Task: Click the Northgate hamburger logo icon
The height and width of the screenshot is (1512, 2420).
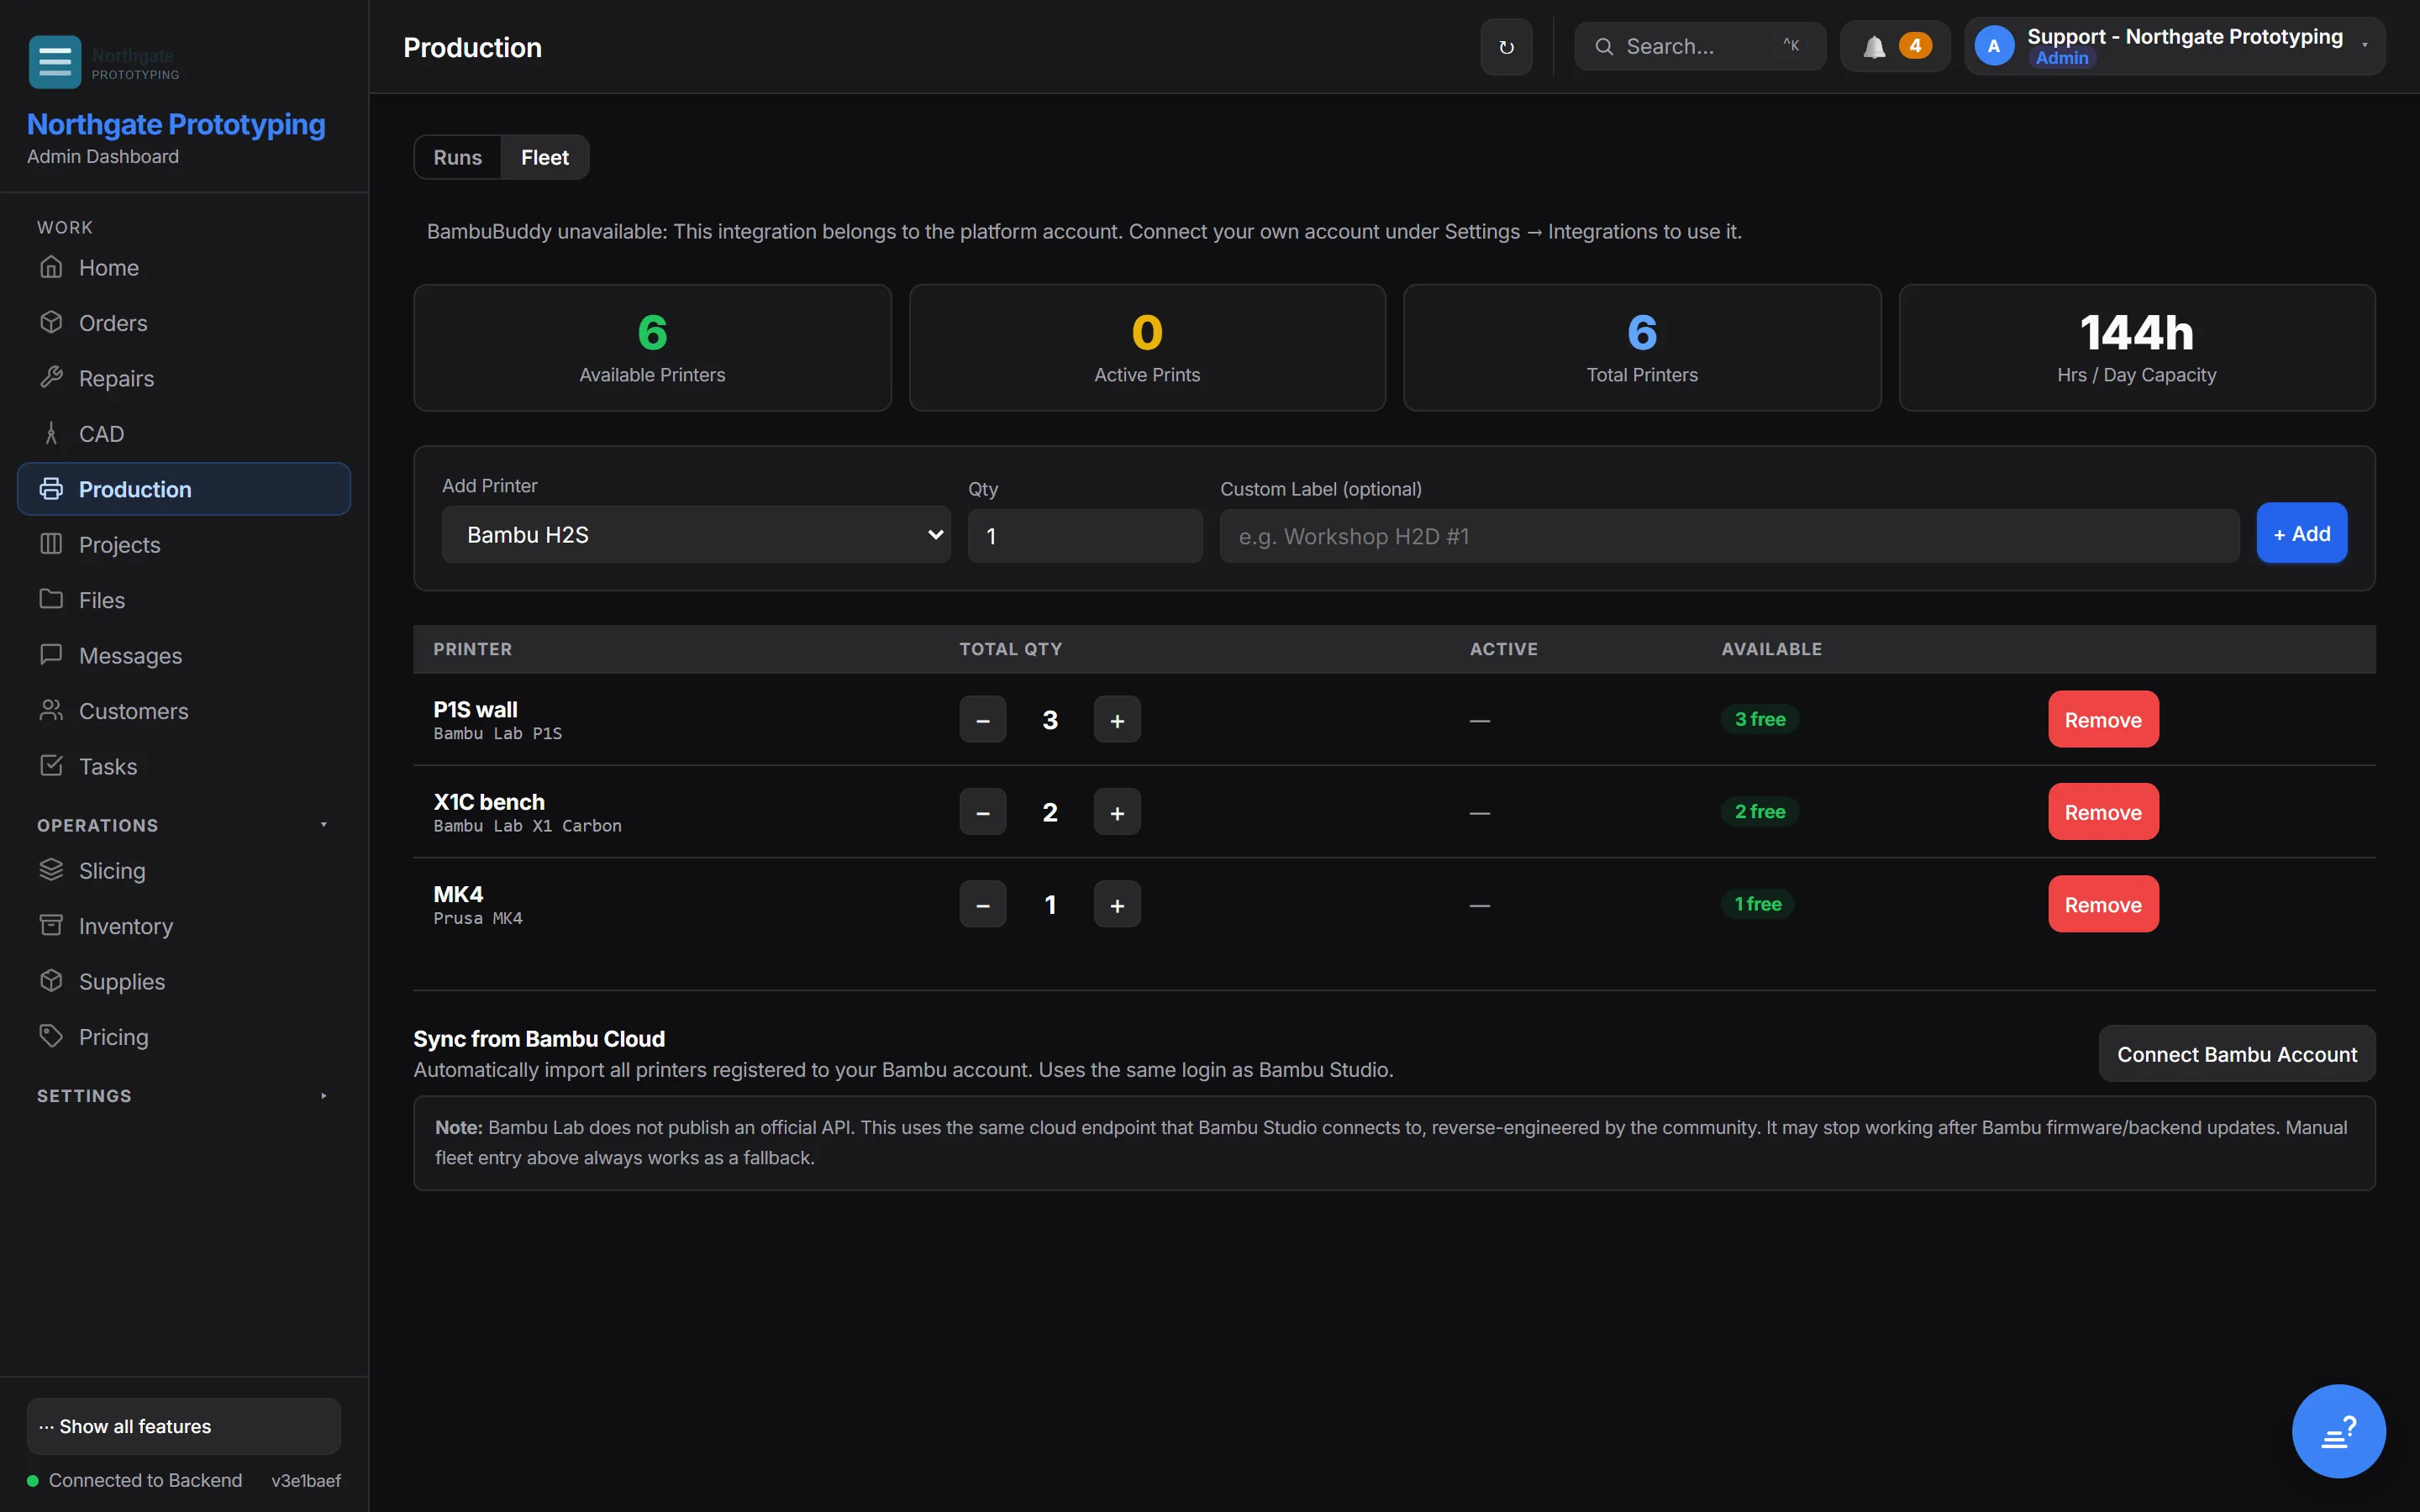Action: 54,61
